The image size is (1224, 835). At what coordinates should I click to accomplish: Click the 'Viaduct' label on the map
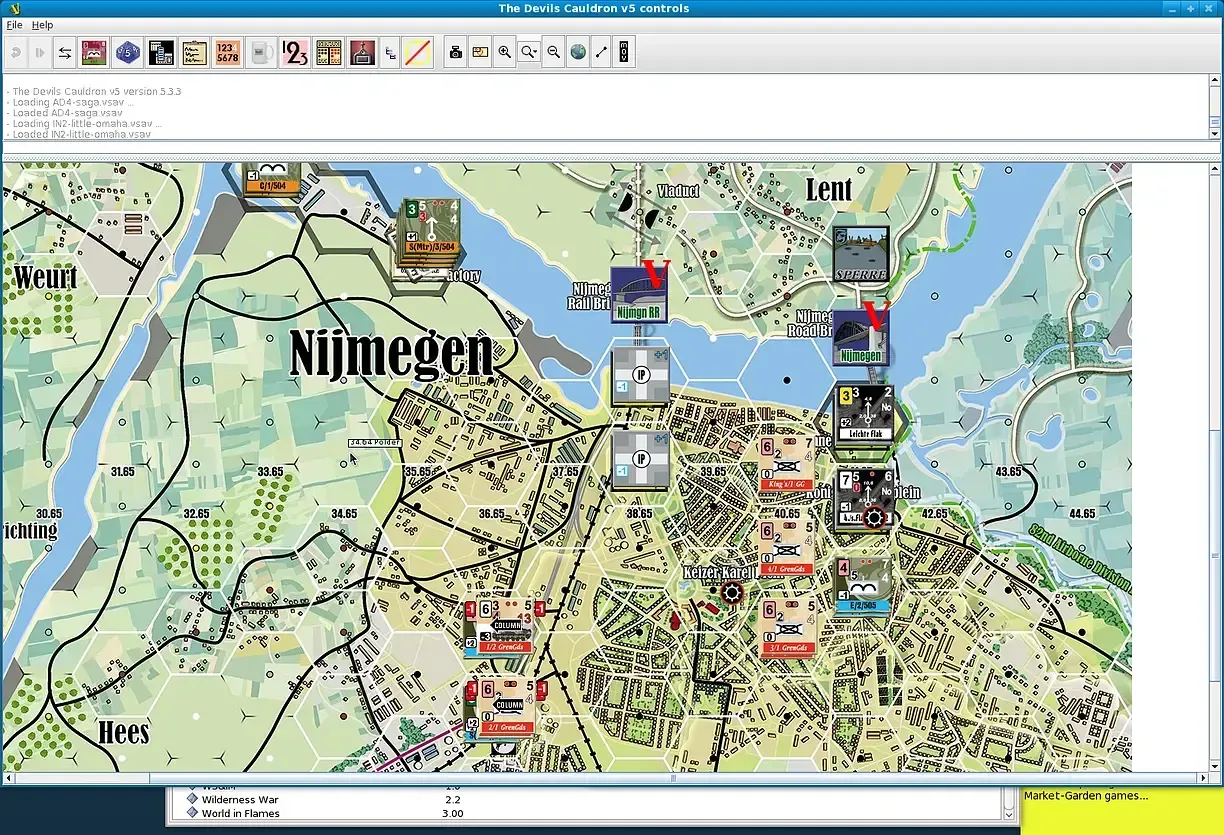[x=678, y=190]
